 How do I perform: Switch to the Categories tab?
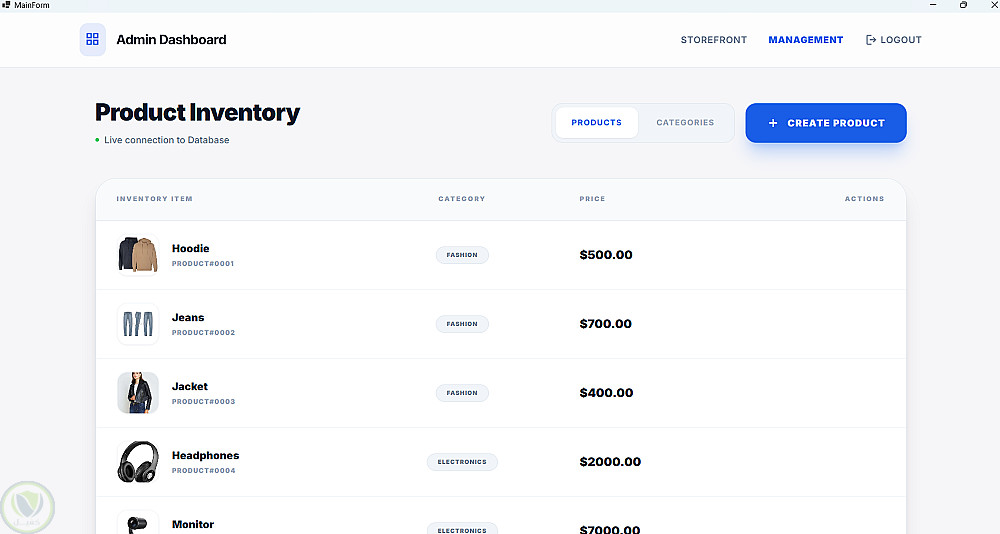[x=685, y=122]
